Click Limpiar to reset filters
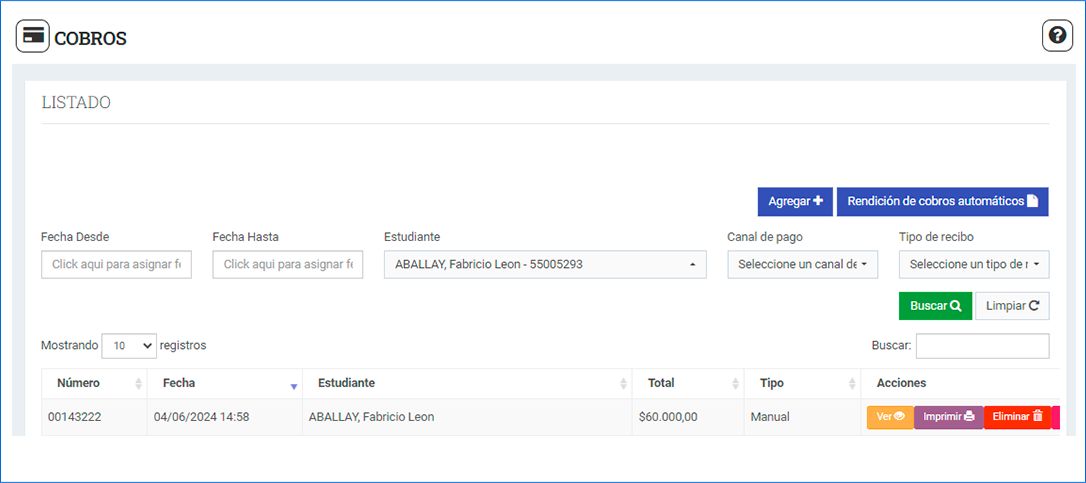 (x=1012, y=306)
